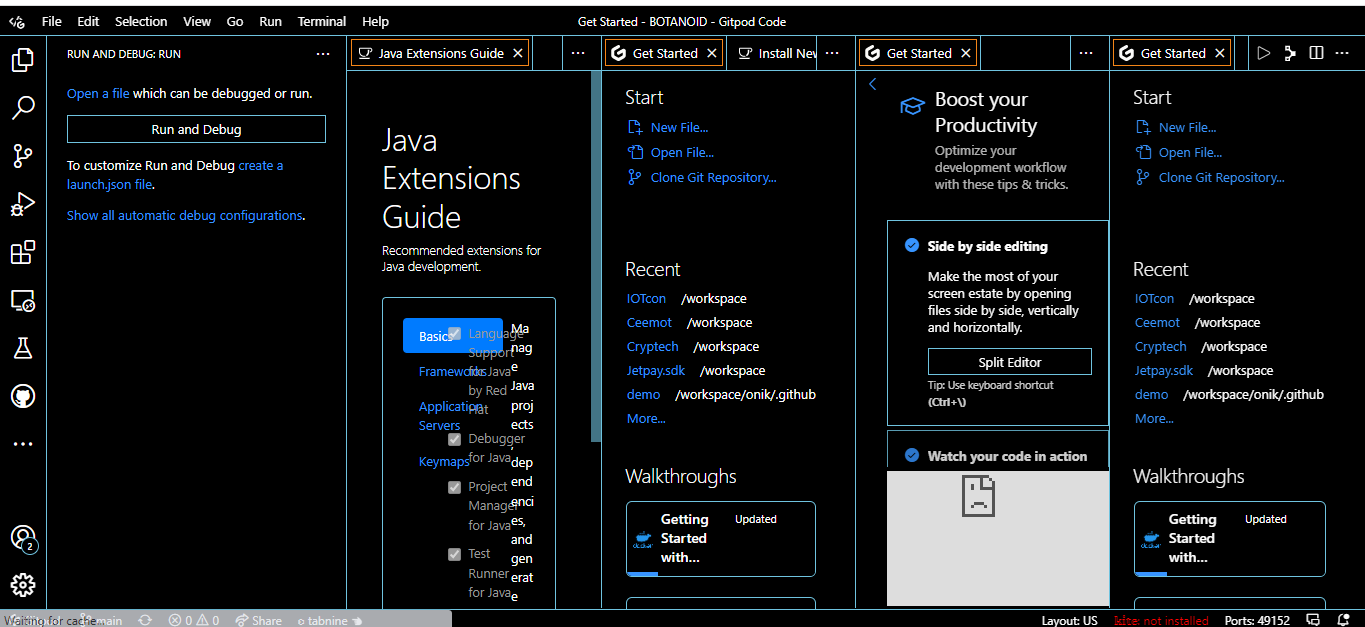
Task: Open errors and warnings count in status bar
Action: point(194,620)
